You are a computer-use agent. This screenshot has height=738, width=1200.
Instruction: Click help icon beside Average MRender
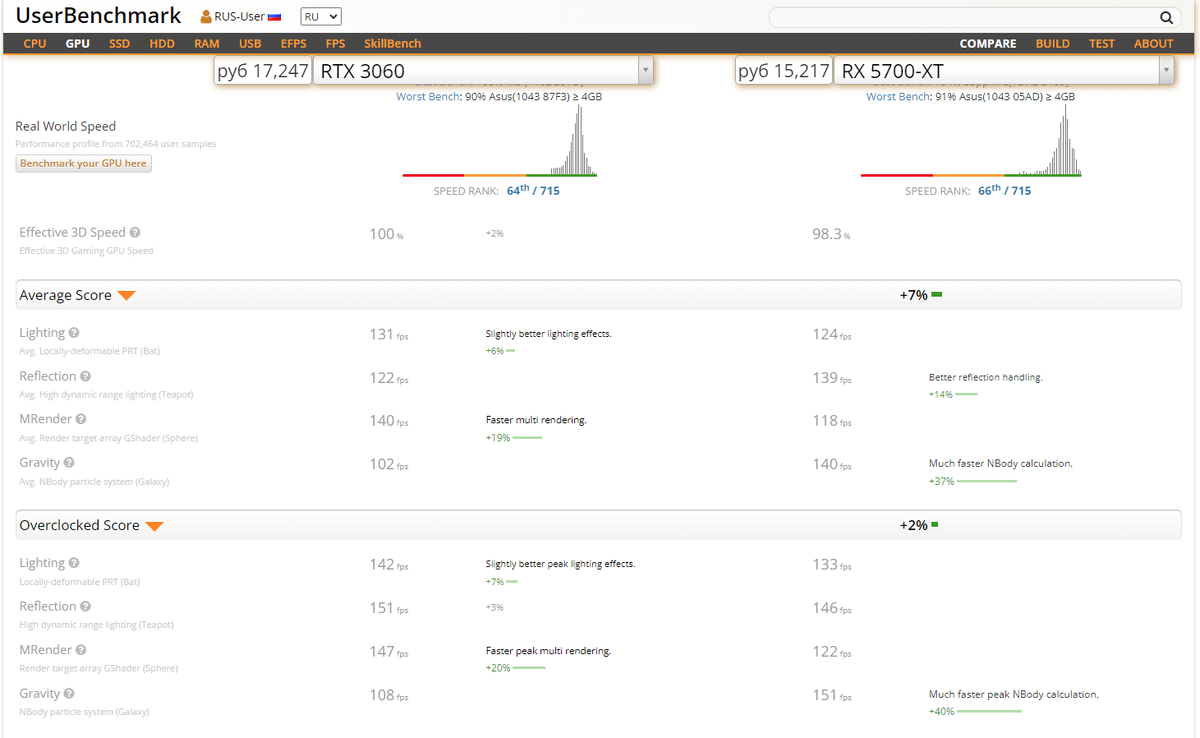coord(81,420)
